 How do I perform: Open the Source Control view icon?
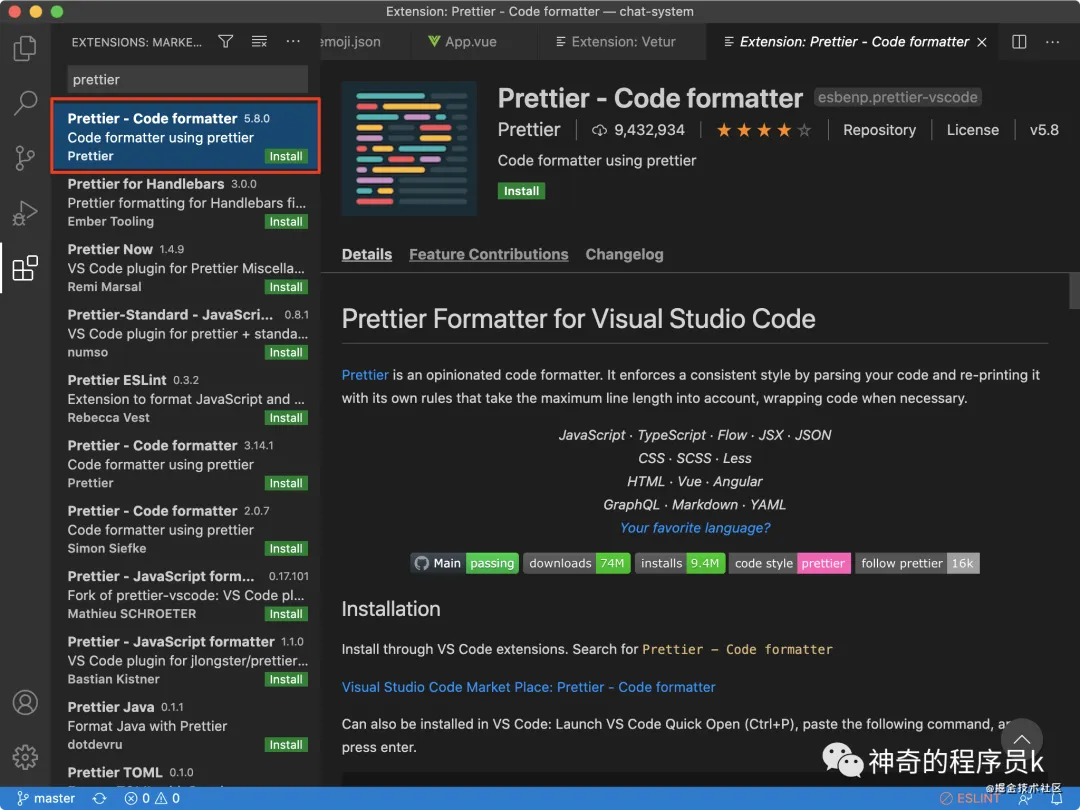click(25, 157)
